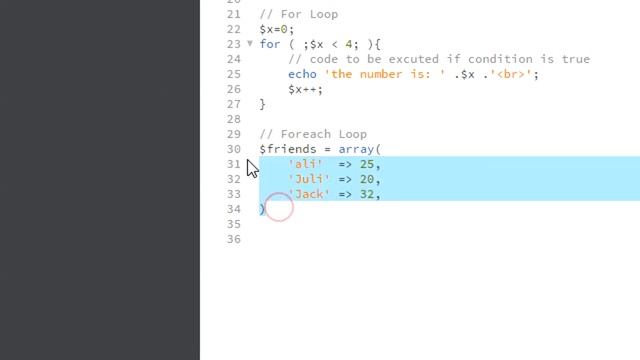The width and height of the screenshot is (640, 360).
Task: Click the 'the number is: ' string
Action: tap(384, 74)
